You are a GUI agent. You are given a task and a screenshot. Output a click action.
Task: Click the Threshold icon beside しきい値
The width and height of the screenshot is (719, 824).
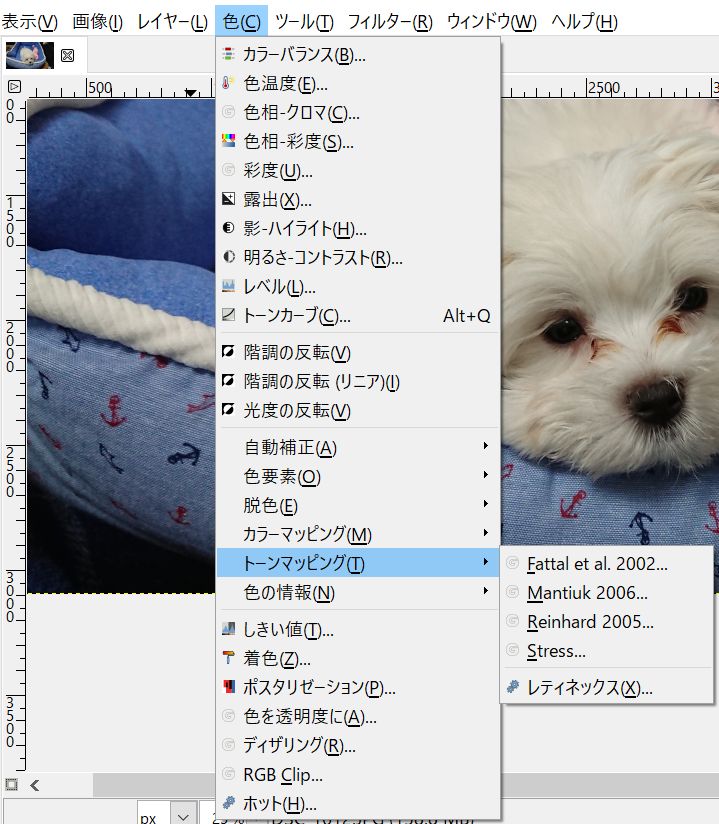tap(228, 629)
